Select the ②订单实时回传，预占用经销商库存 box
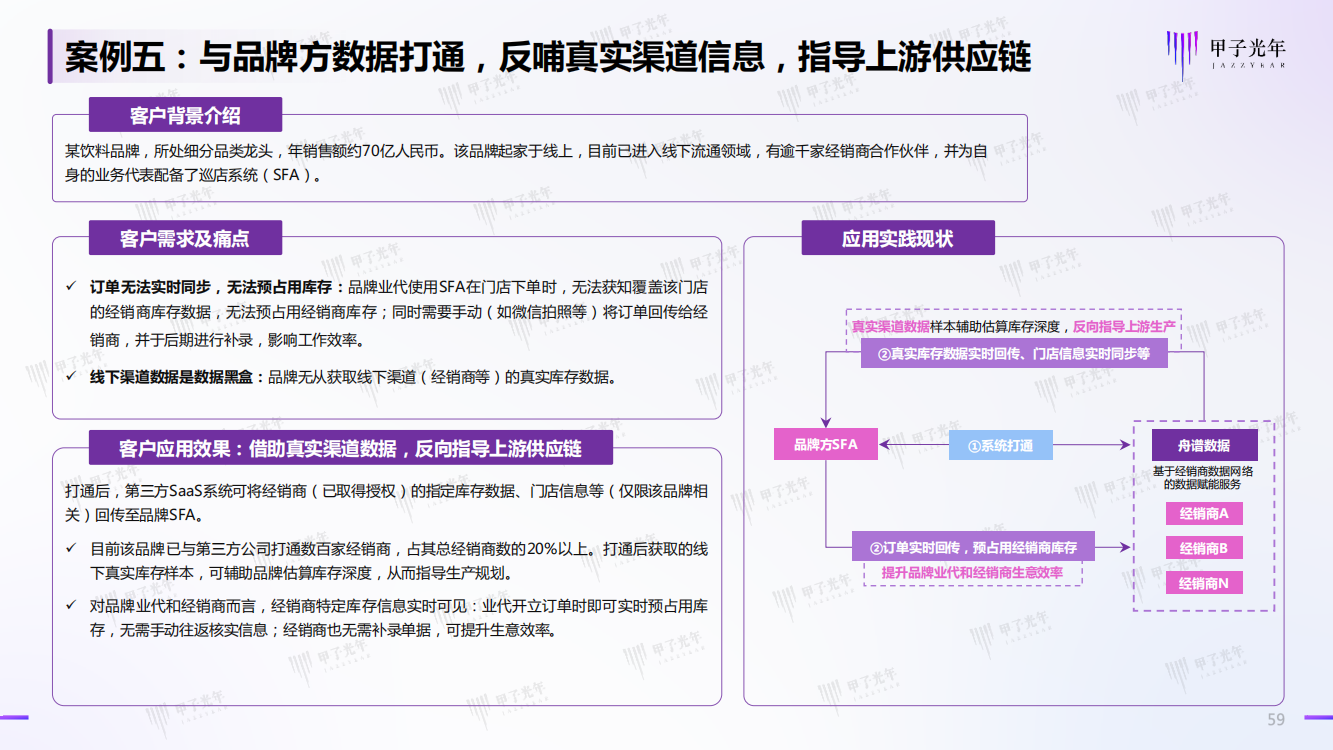The image size is (1333, 750). (x=973, y=547)
